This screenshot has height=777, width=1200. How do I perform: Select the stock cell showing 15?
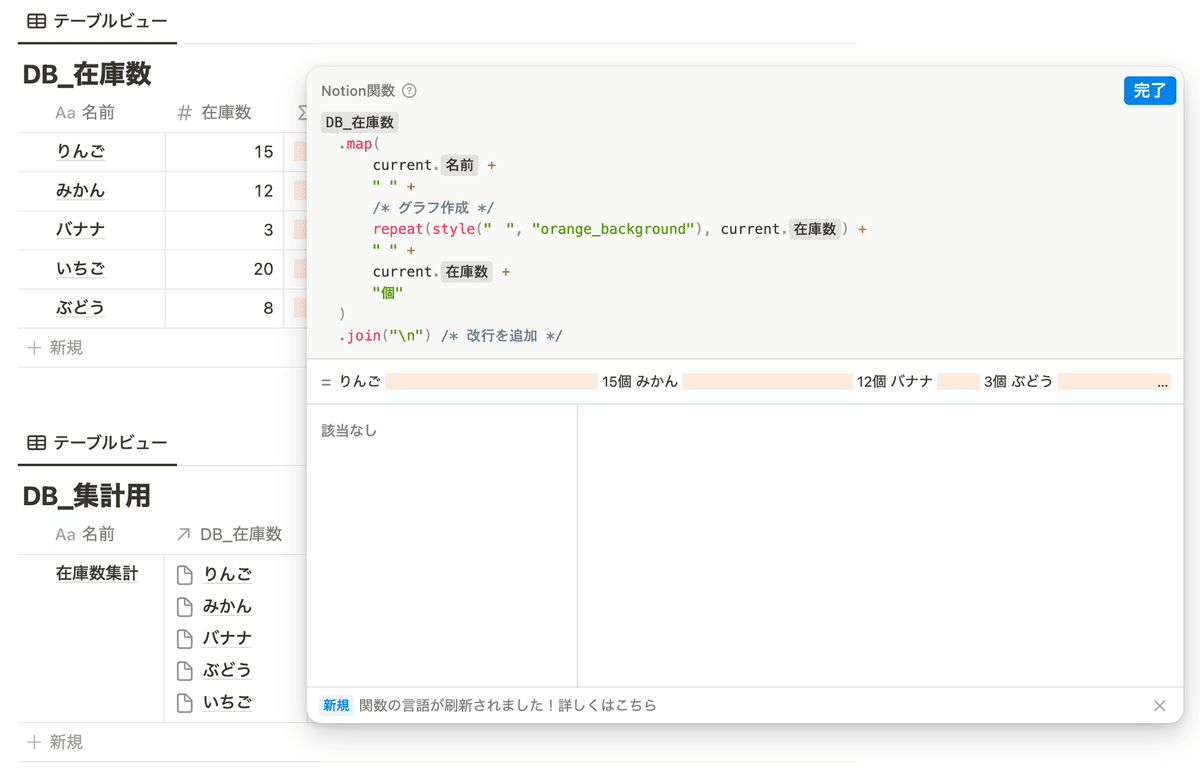pyautogui.click(x=224, y=152)
